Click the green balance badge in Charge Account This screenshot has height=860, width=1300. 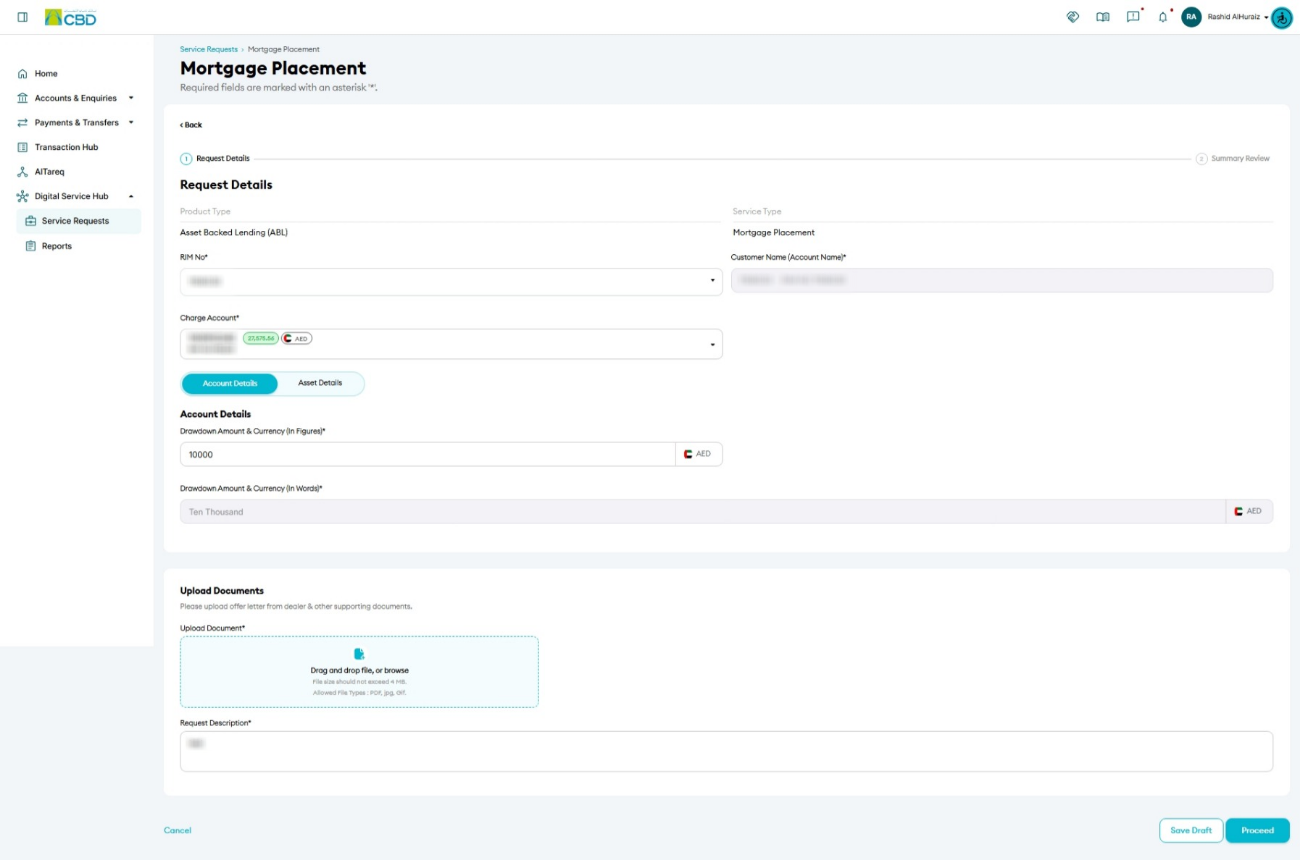261,338
